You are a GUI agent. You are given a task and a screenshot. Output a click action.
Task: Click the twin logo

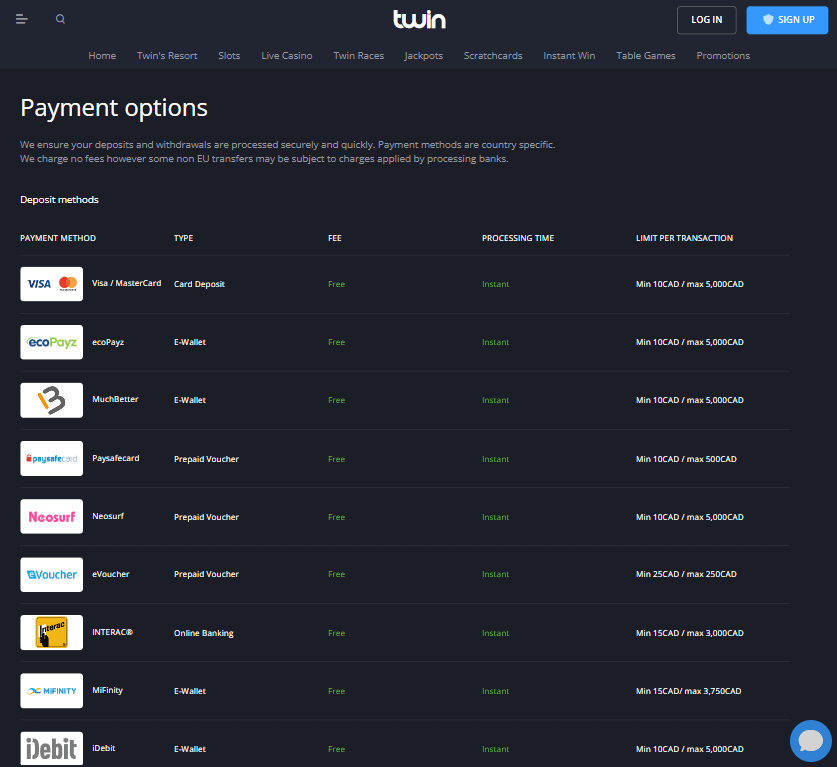[419, 19]
